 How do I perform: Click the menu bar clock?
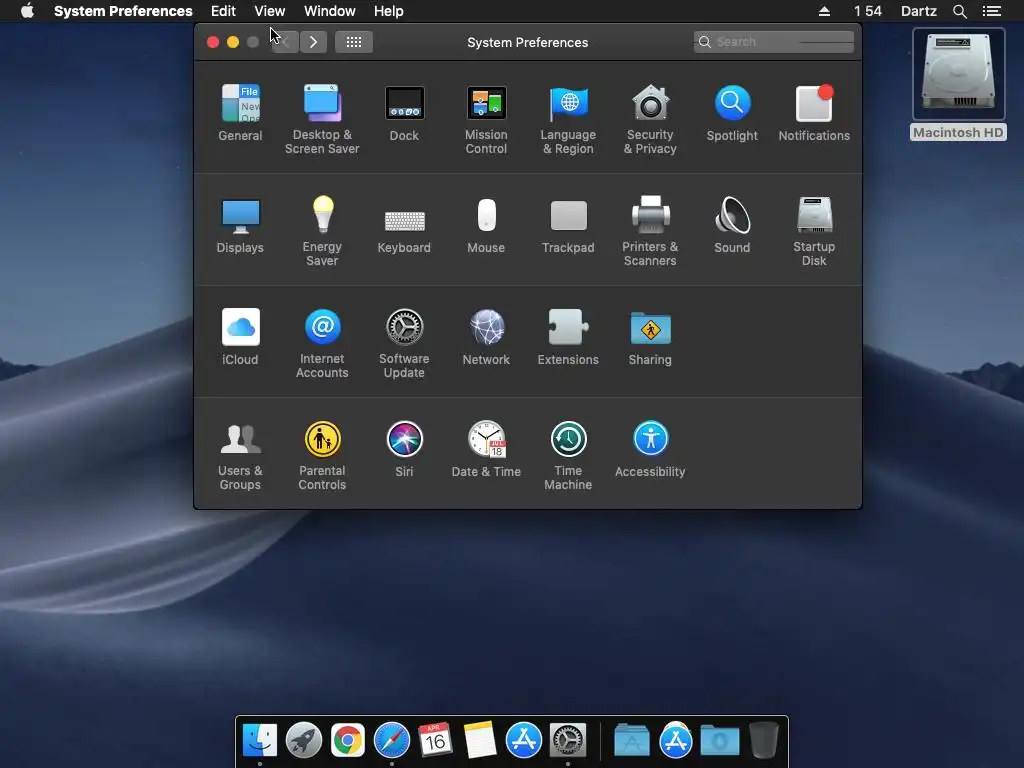click(x=868, y=11)
